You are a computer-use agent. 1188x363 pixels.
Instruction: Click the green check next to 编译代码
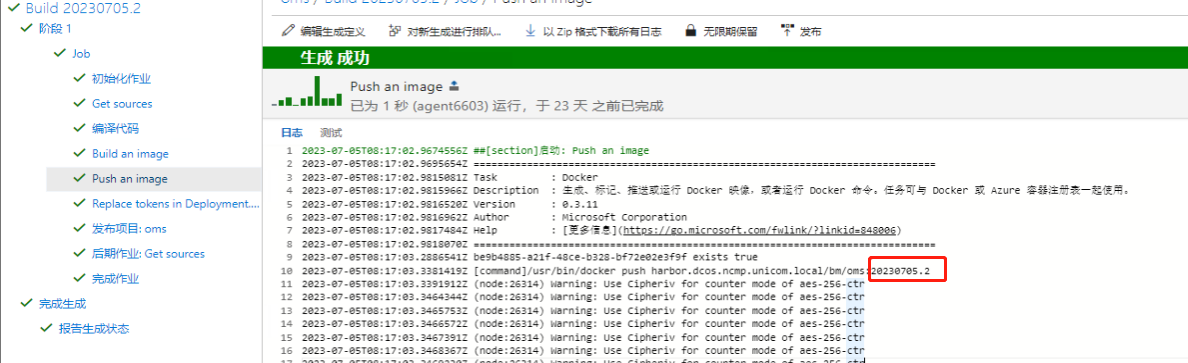(x=79, y=129)
